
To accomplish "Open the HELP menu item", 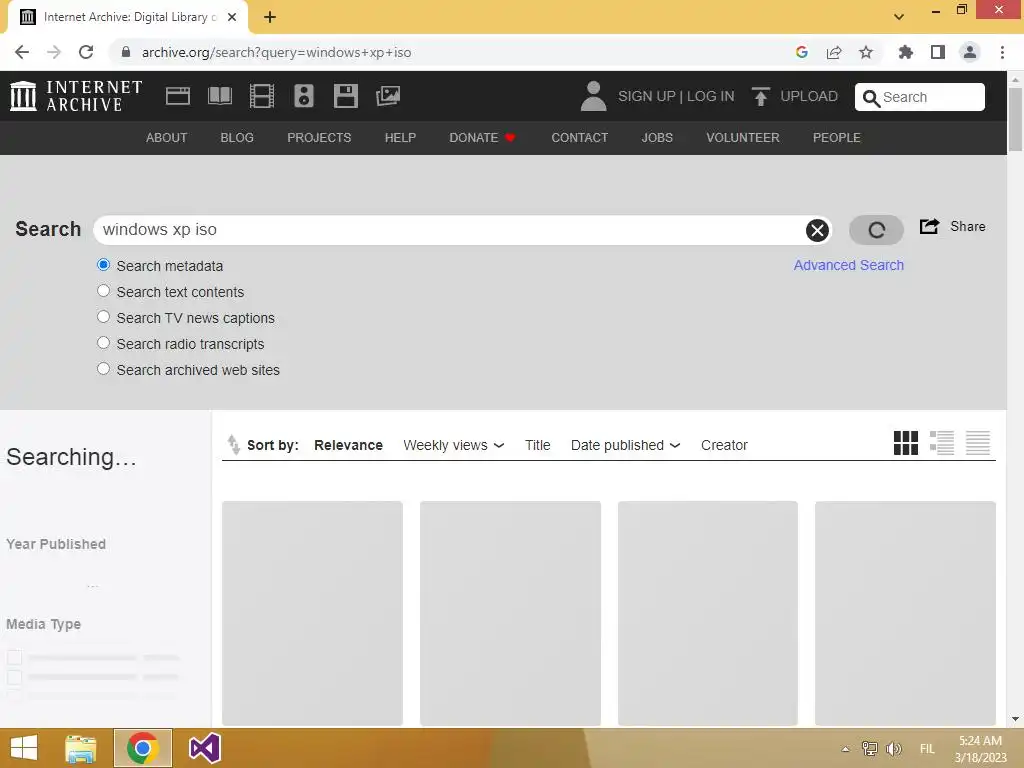I will click(400, 138).
